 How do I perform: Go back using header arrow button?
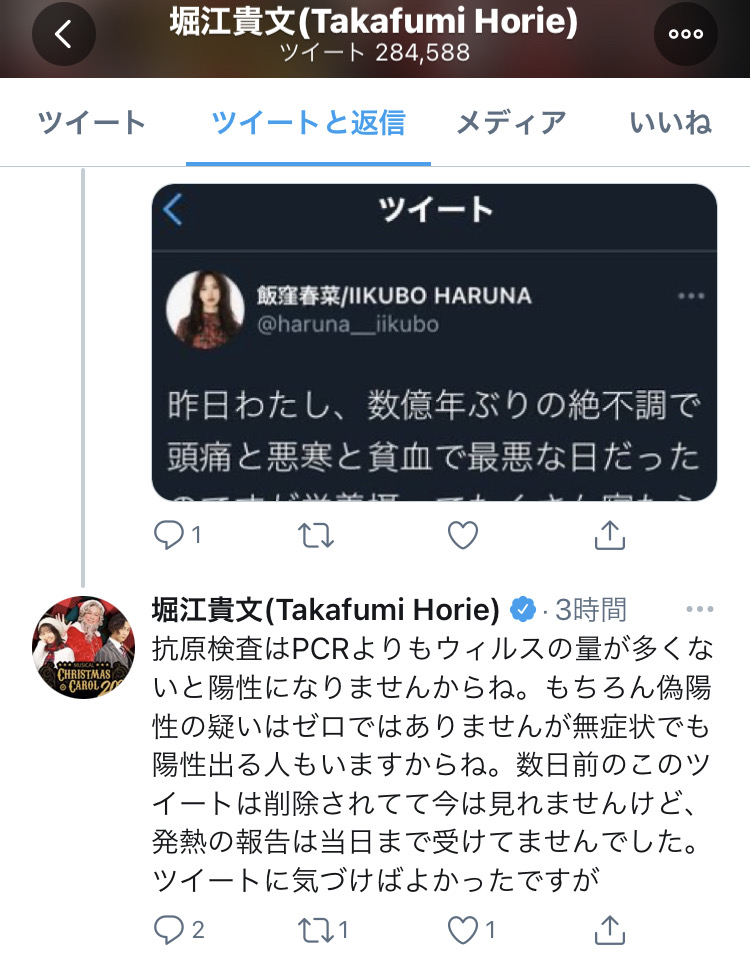click(x=64, y=34)
